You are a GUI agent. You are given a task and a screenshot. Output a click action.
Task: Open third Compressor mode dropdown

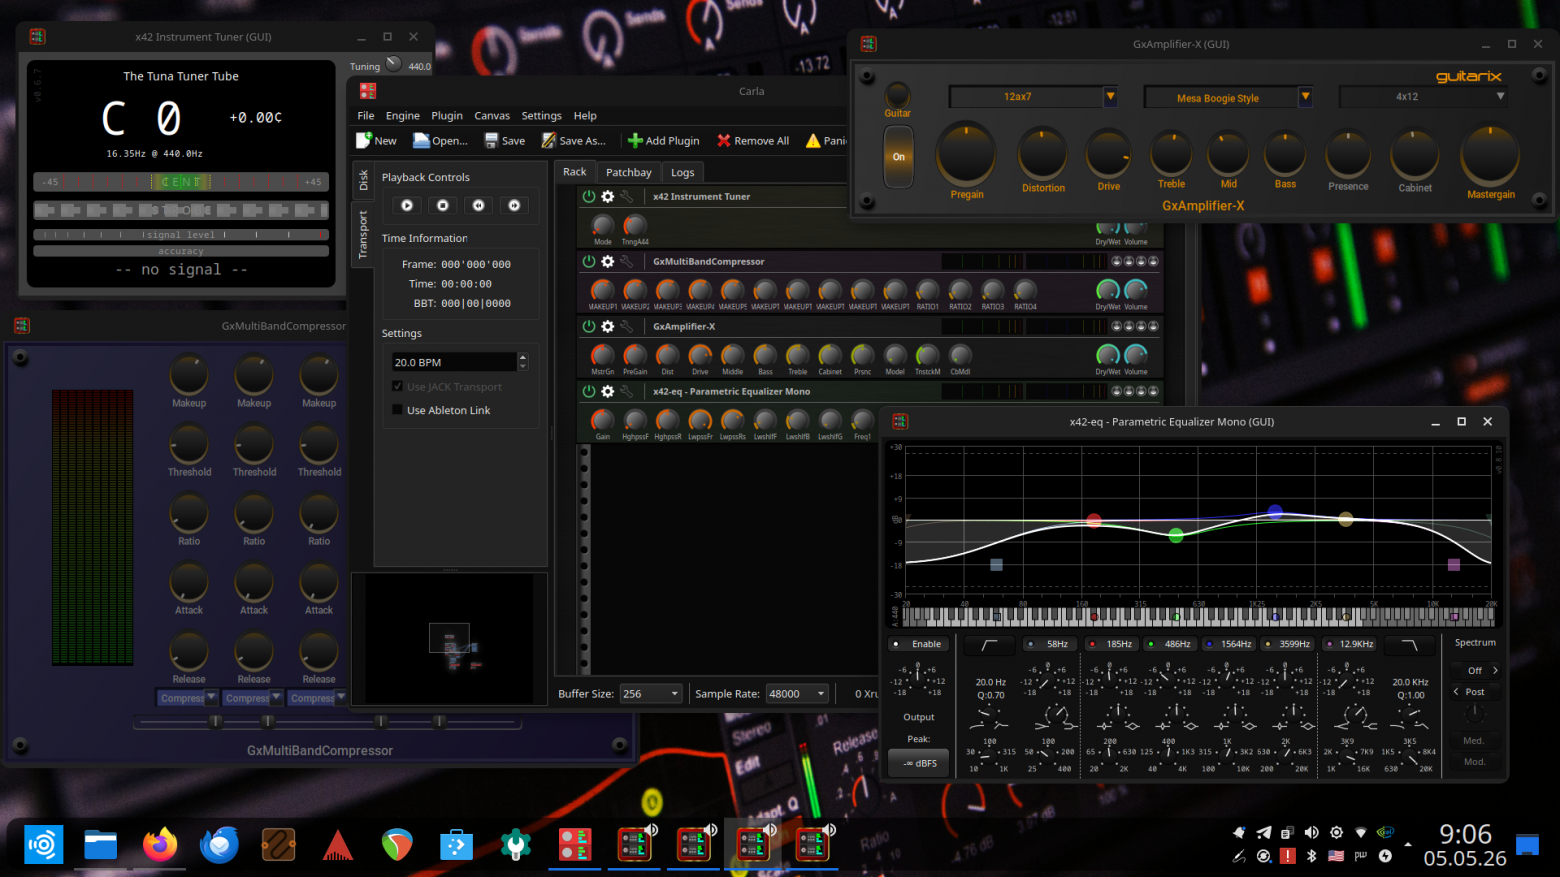point(317,698)
